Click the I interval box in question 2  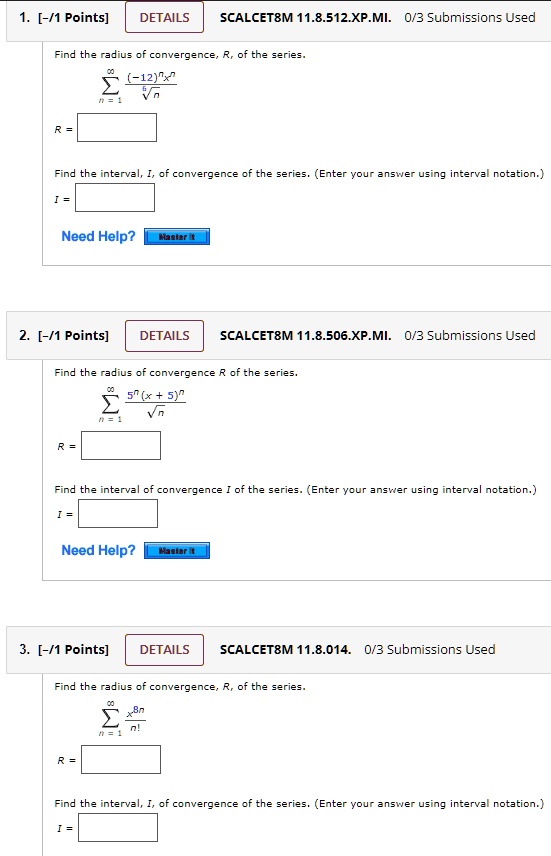point(118,514)
